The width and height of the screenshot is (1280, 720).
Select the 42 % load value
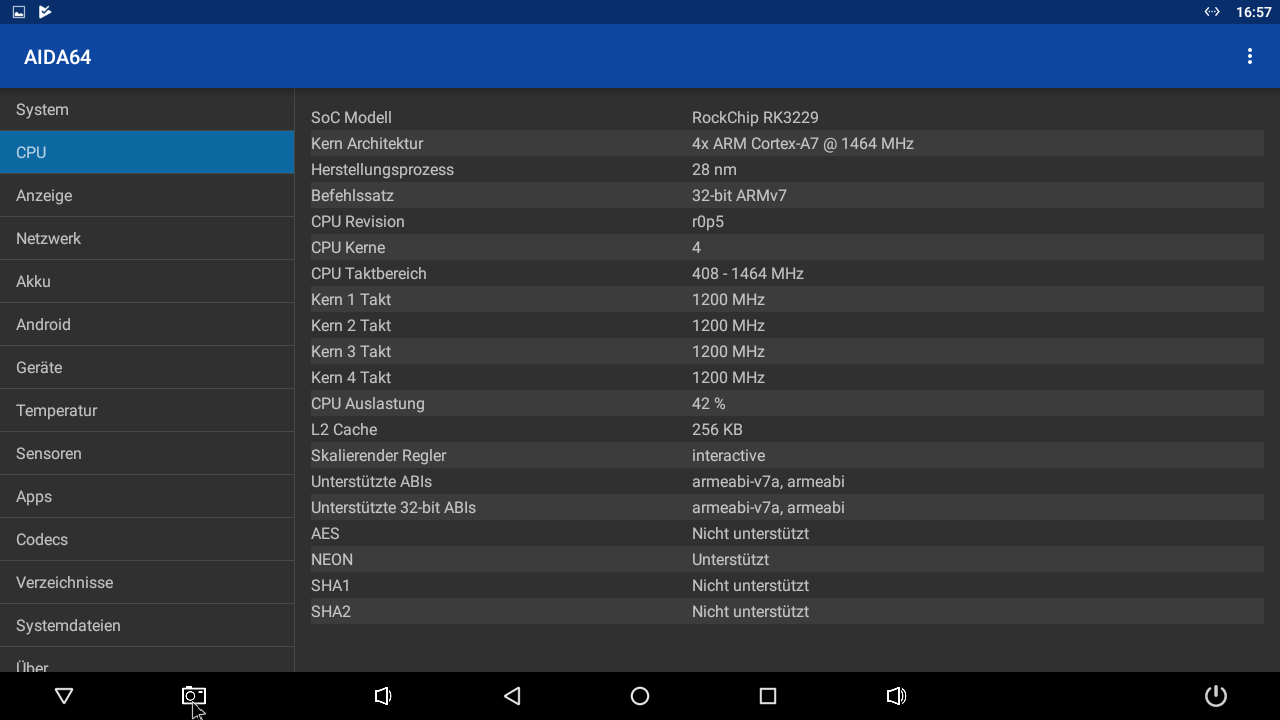coord(709,404)
